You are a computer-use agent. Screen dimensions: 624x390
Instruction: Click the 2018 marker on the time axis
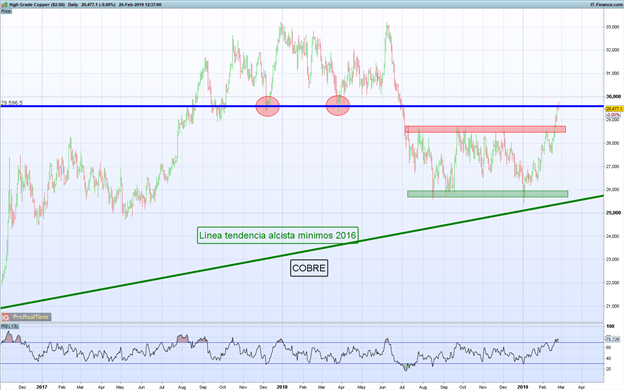282,387
